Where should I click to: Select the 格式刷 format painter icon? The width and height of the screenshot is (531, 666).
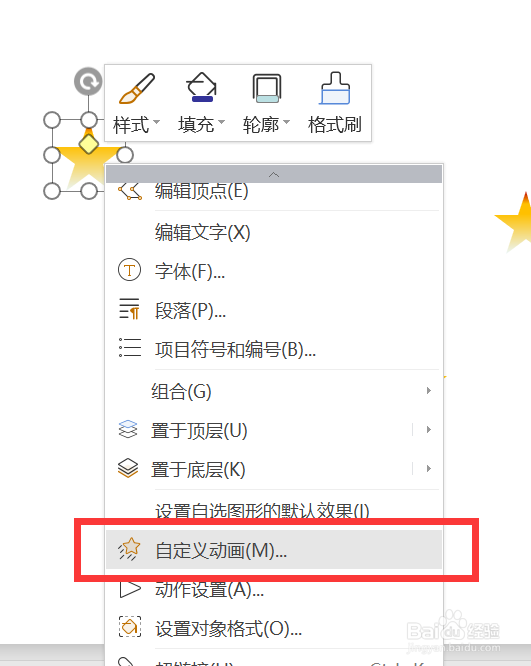tap(335, 88)
